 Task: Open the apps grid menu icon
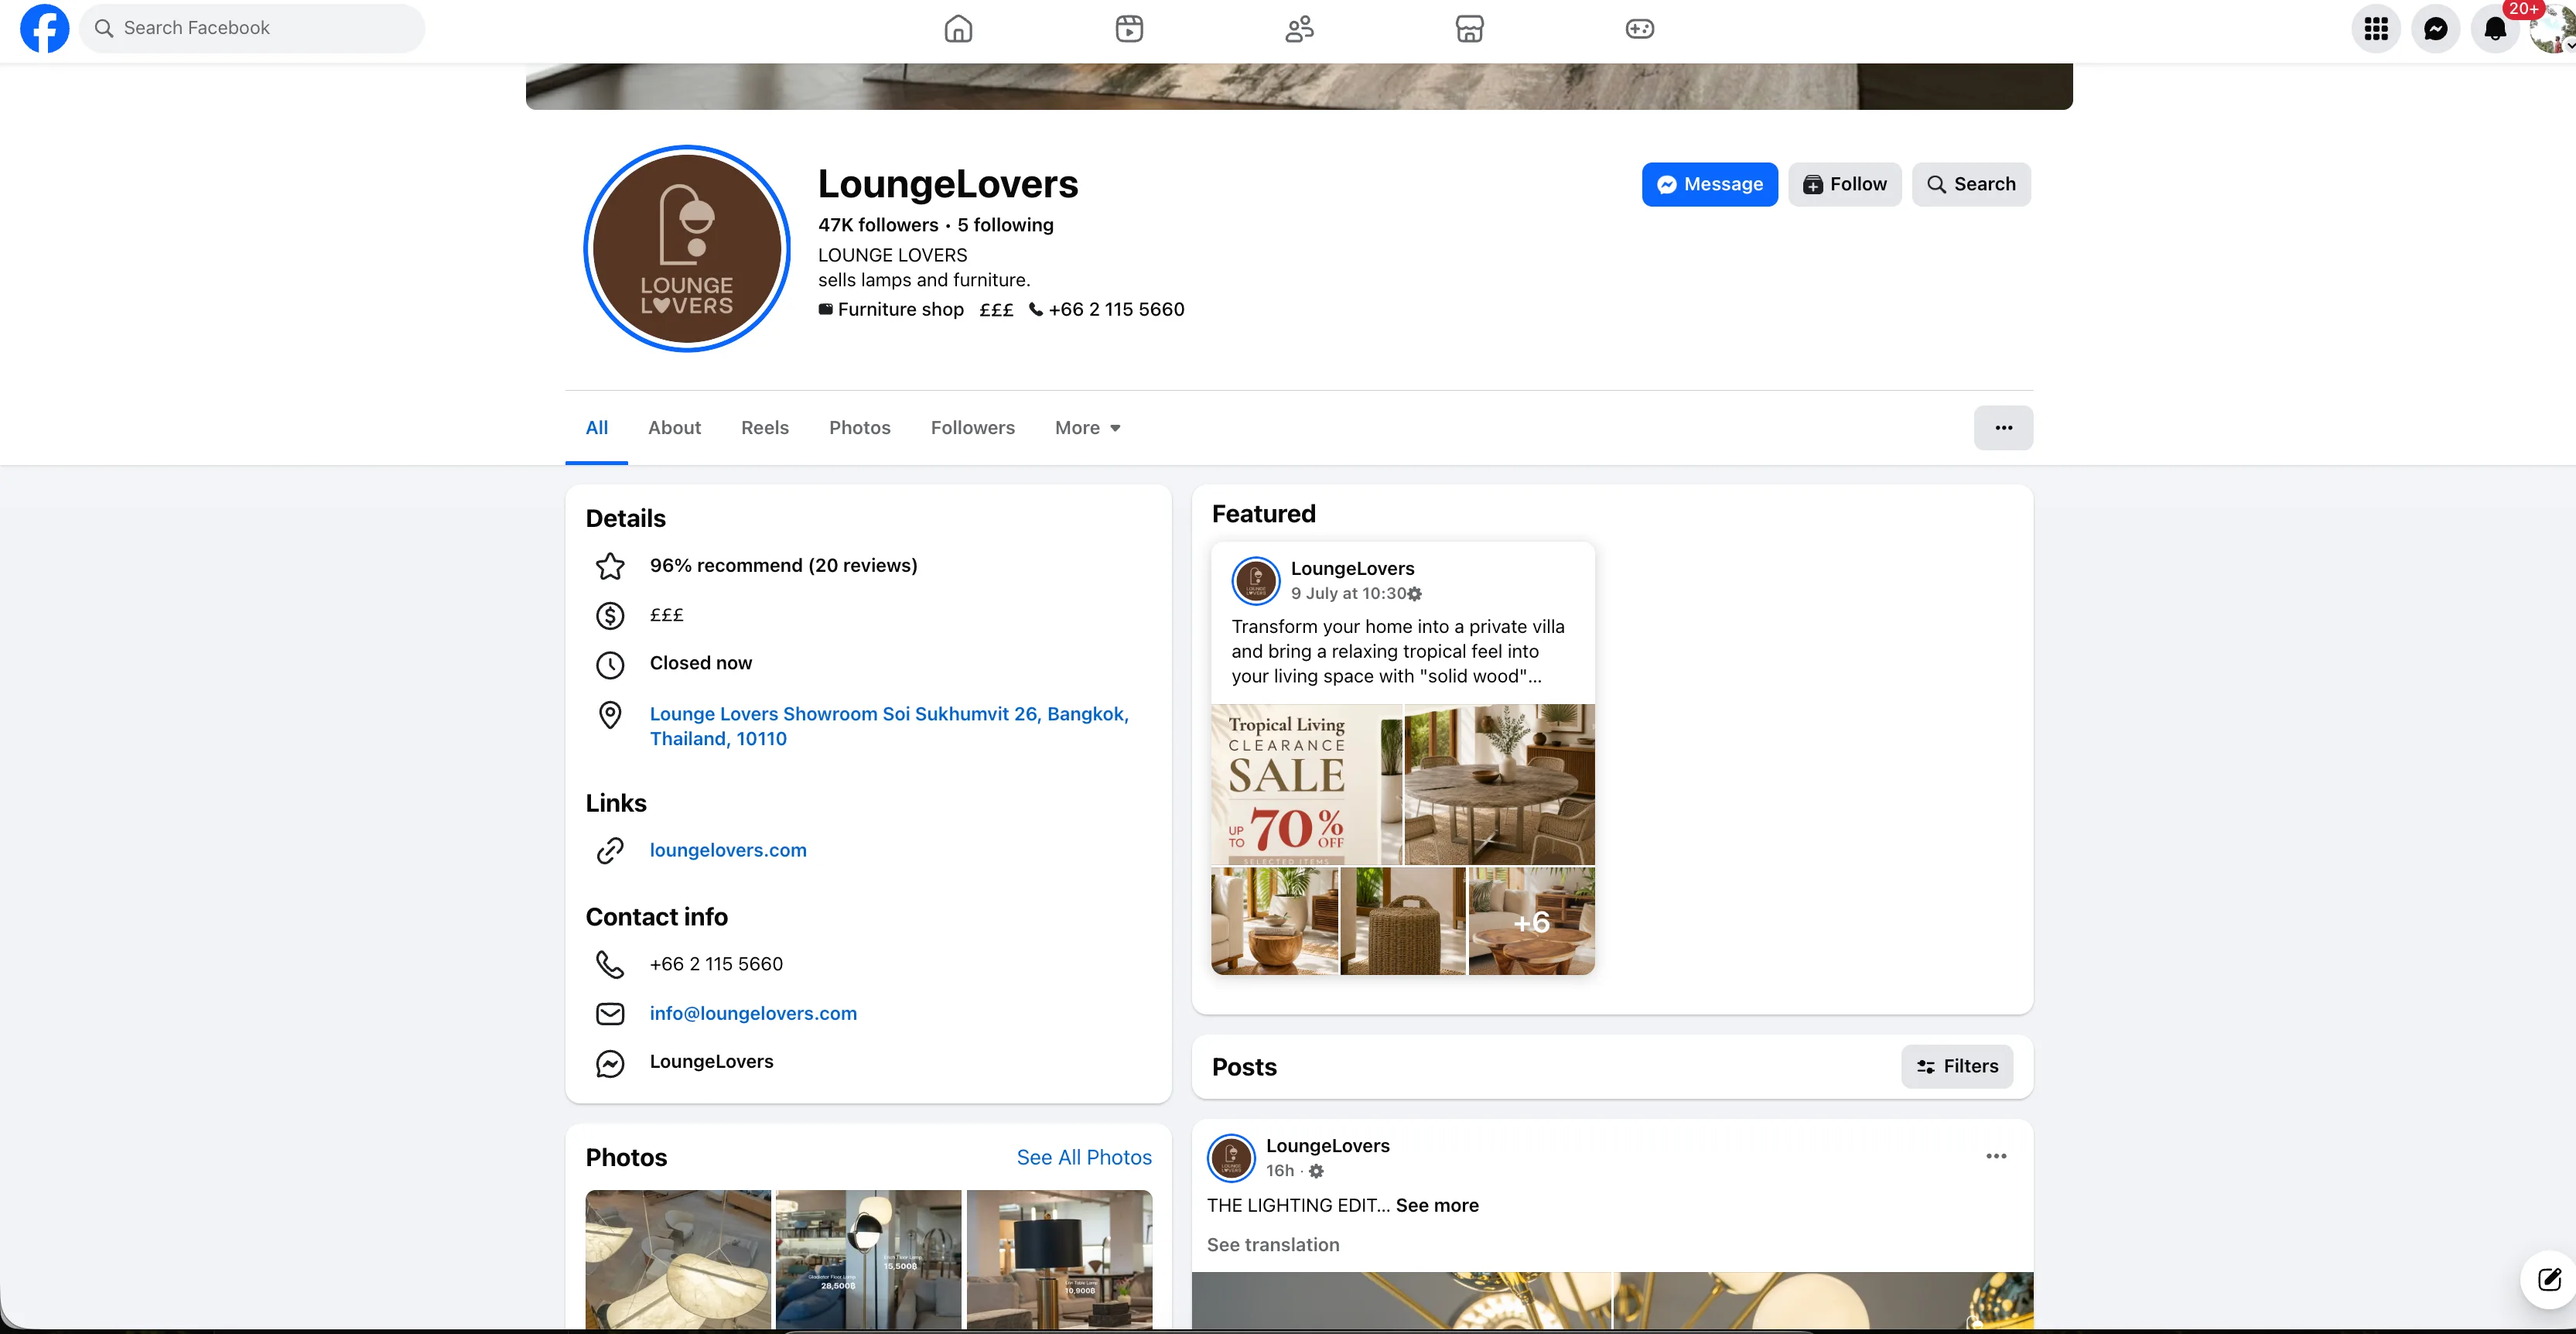2376,29
